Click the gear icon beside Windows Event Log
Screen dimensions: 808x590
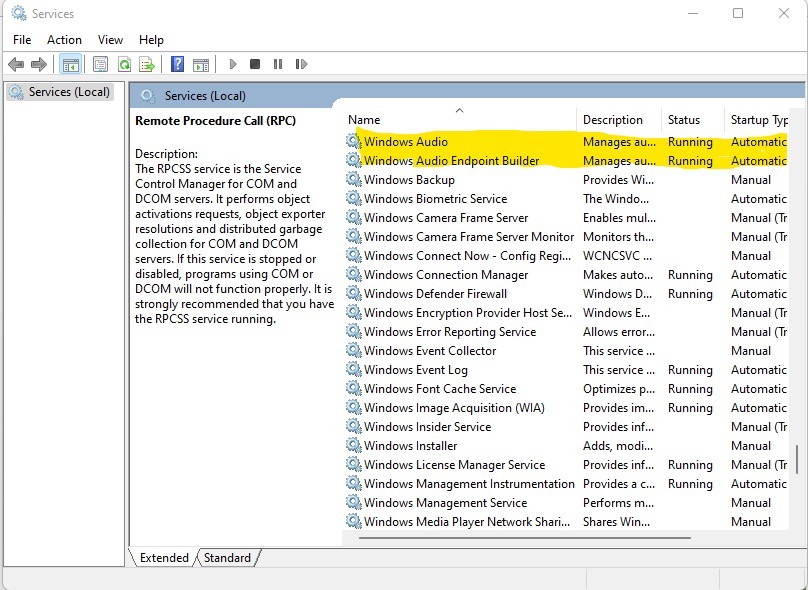click(x=354, y=369)
